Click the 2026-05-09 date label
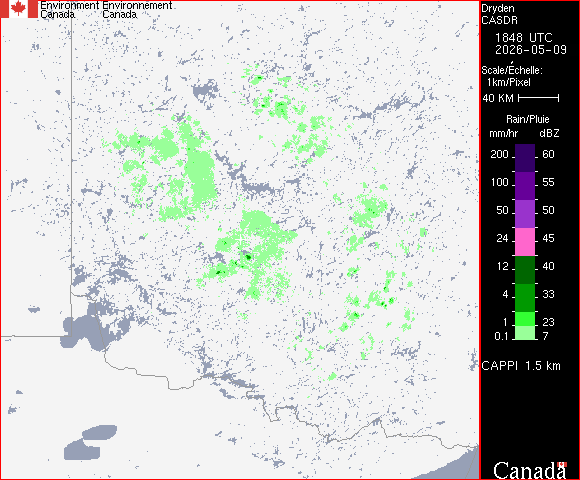This screenshot has height=480, width=580. [x=531, y=50]
